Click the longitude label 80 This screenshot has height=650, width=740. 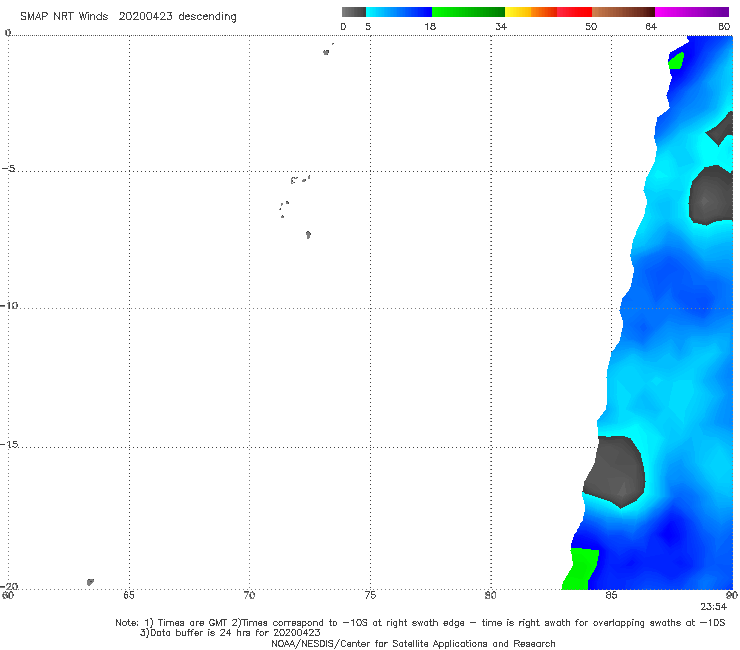pyautogui.click(x=490, y=595)
